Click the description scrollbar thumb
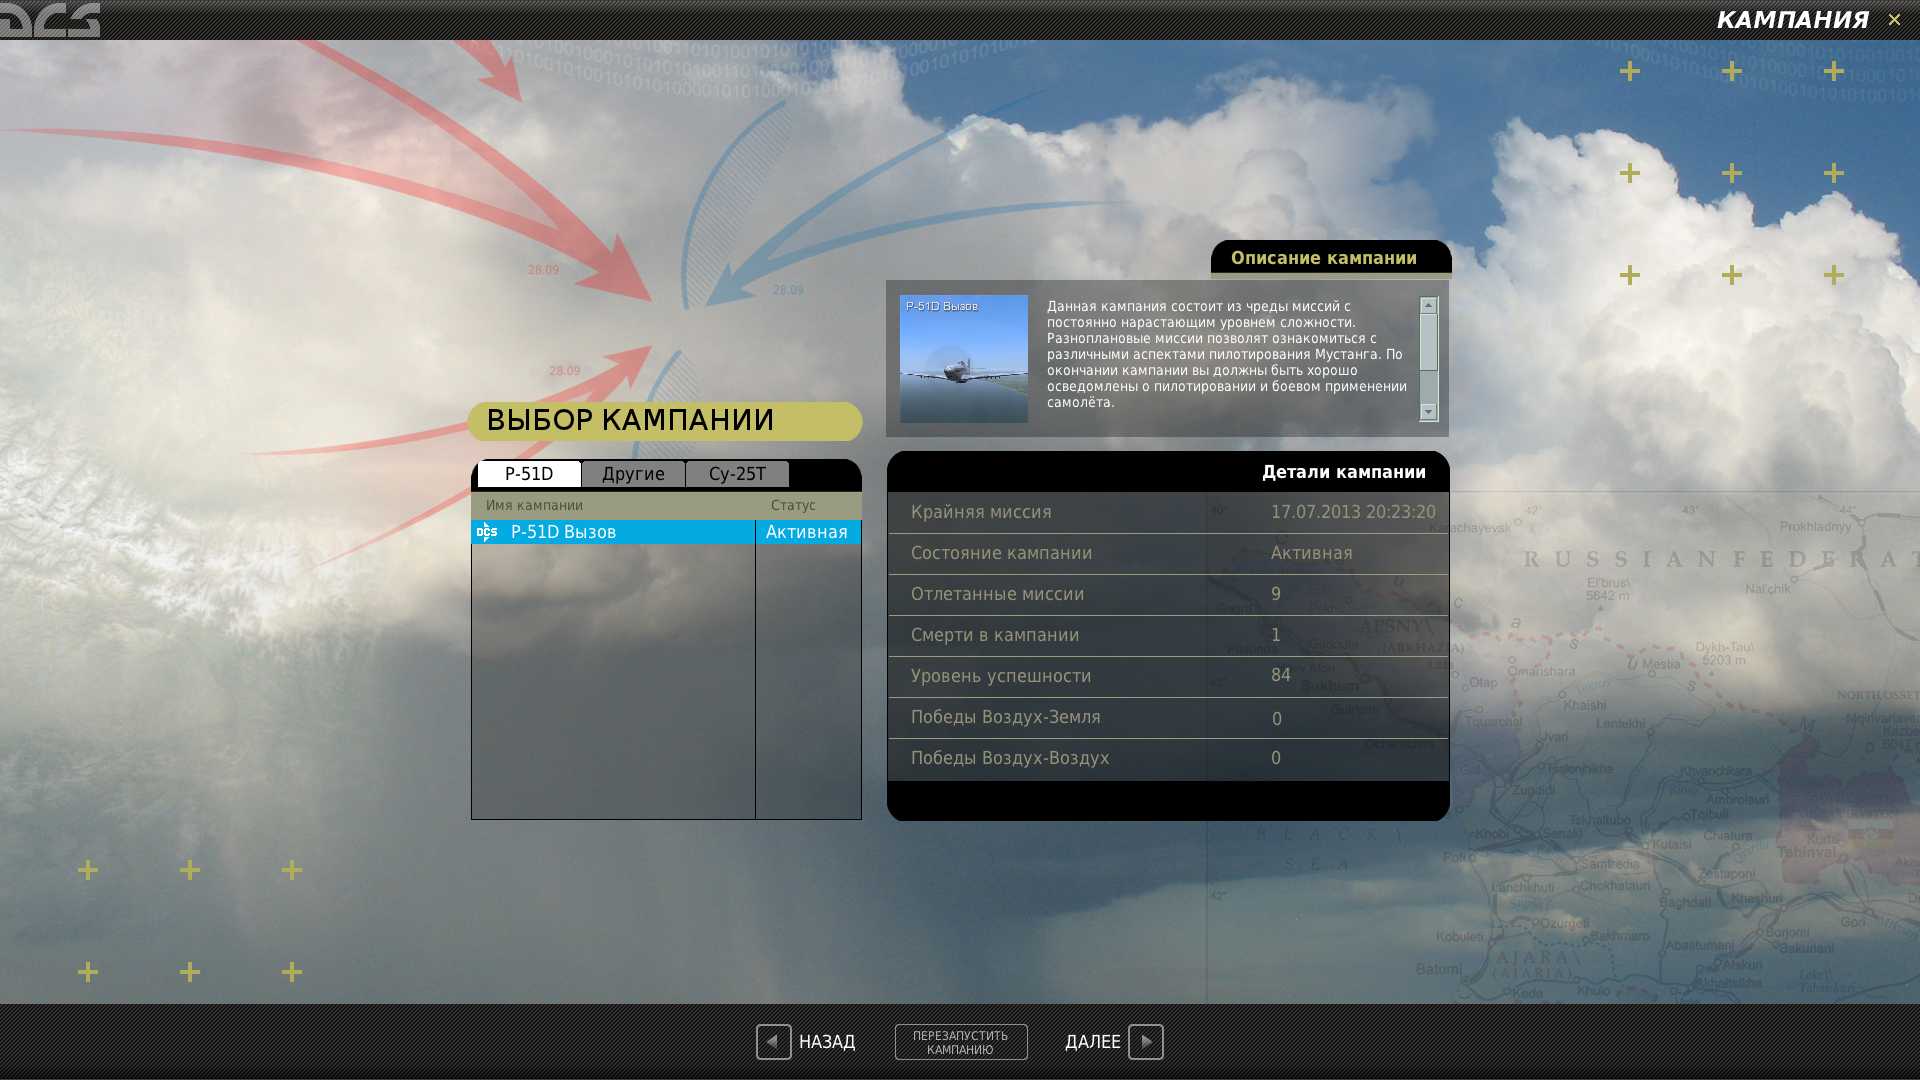This screenshot has width=1920, height=1080. coord(1428,343)
